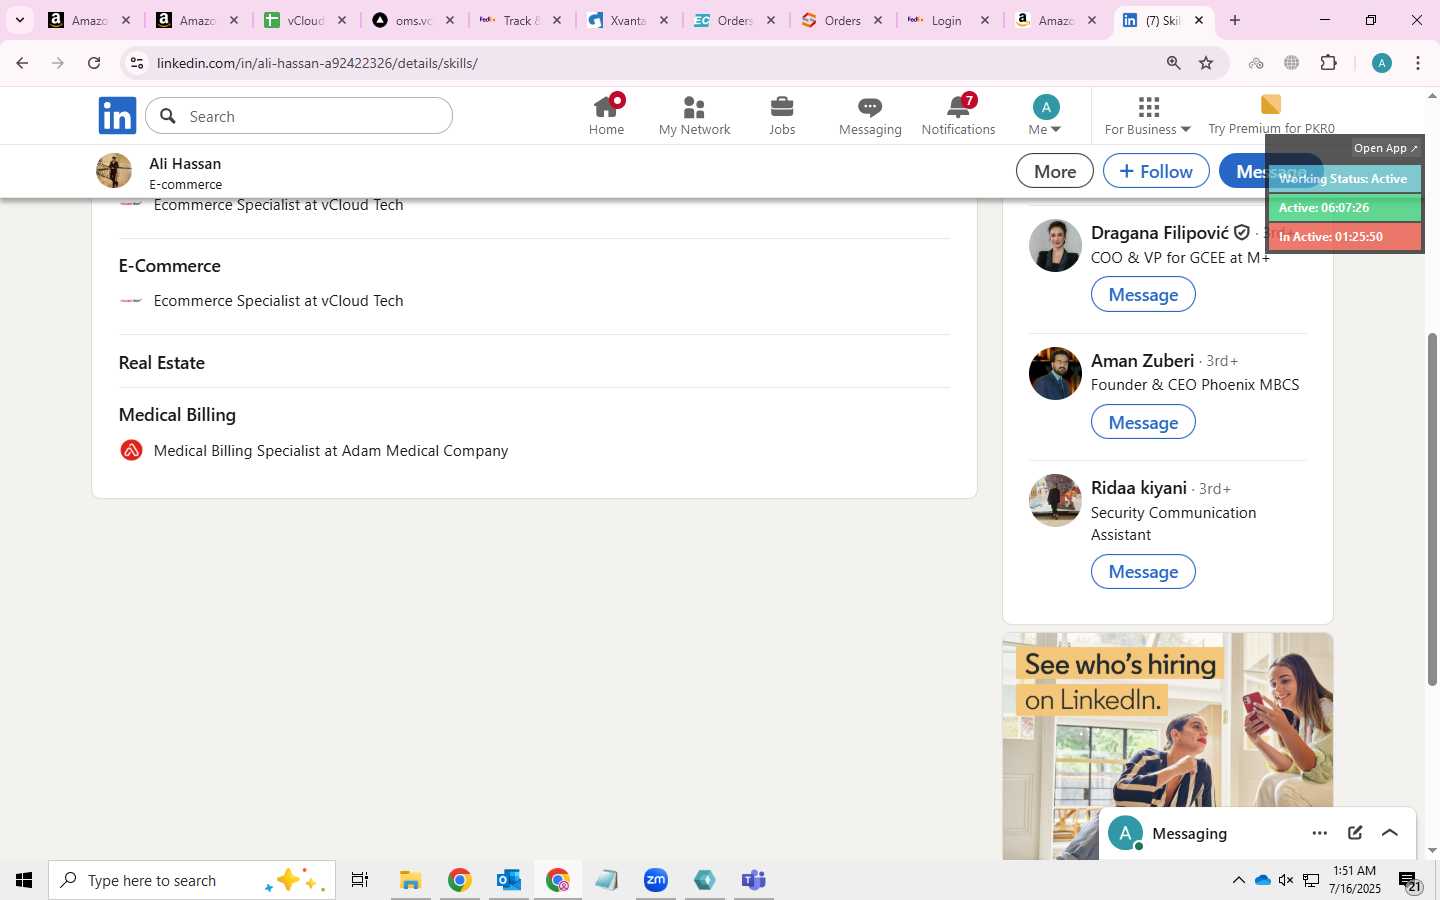Viewport: 1440px width, 900px height.
Task: Click Adam Medical Company logo icon
Action: coord(131,451)
